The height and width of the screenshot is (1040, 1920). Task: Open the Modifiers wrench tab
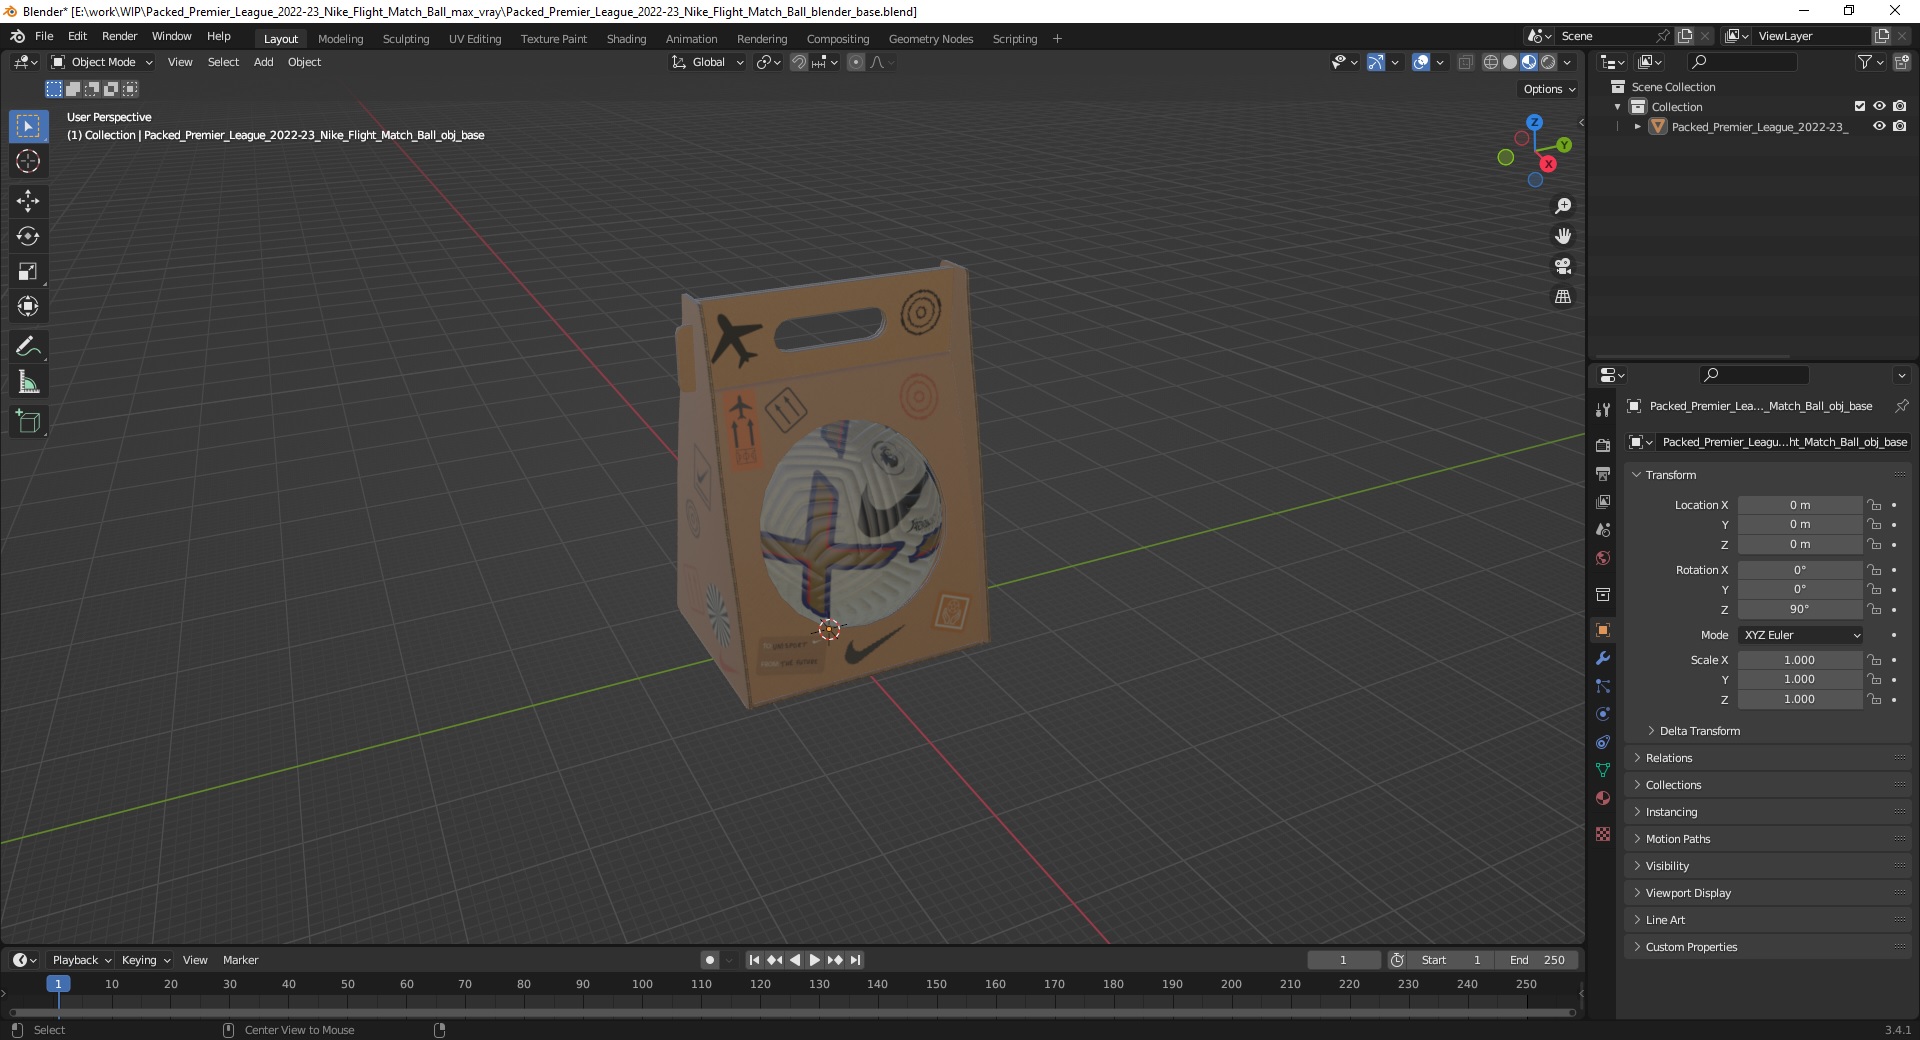click(x=1603, y=658)
